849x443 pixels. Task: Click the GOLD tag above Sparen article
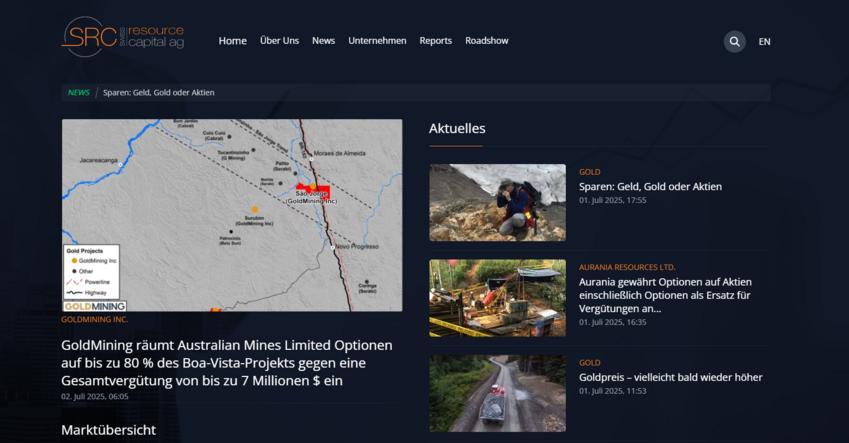pos(590,172)
